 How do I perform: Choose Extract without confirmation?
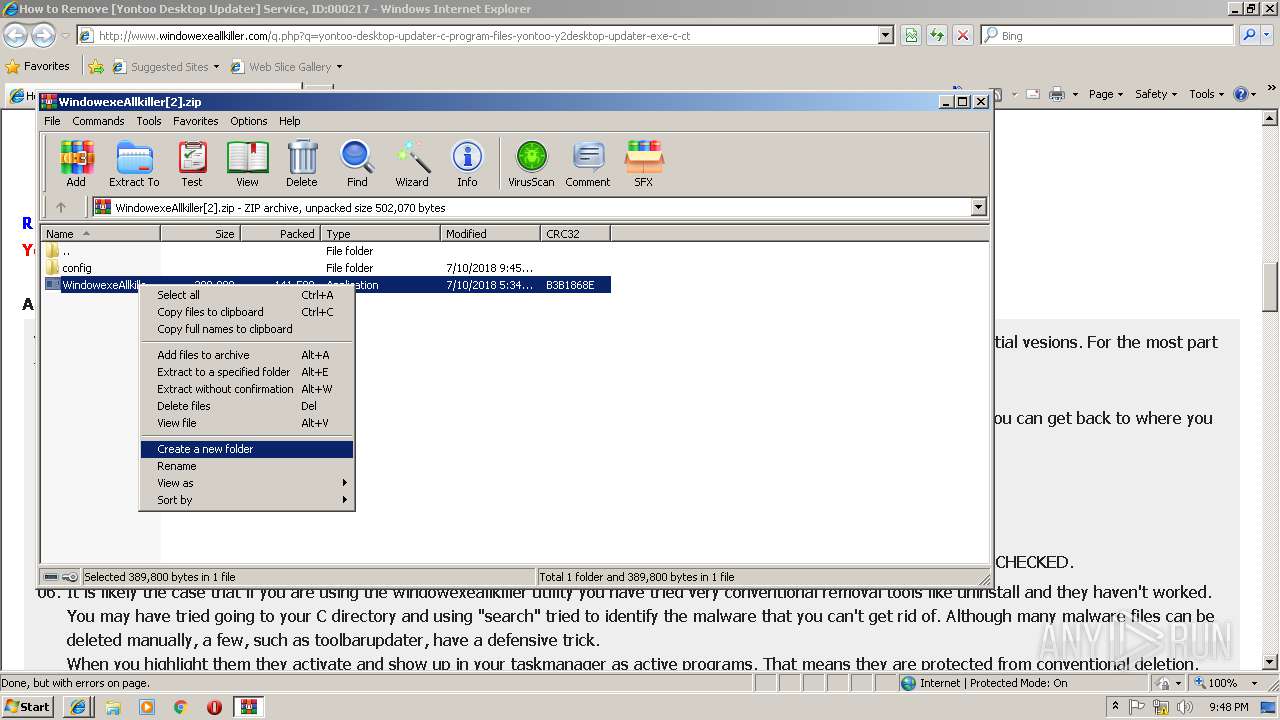247,389
